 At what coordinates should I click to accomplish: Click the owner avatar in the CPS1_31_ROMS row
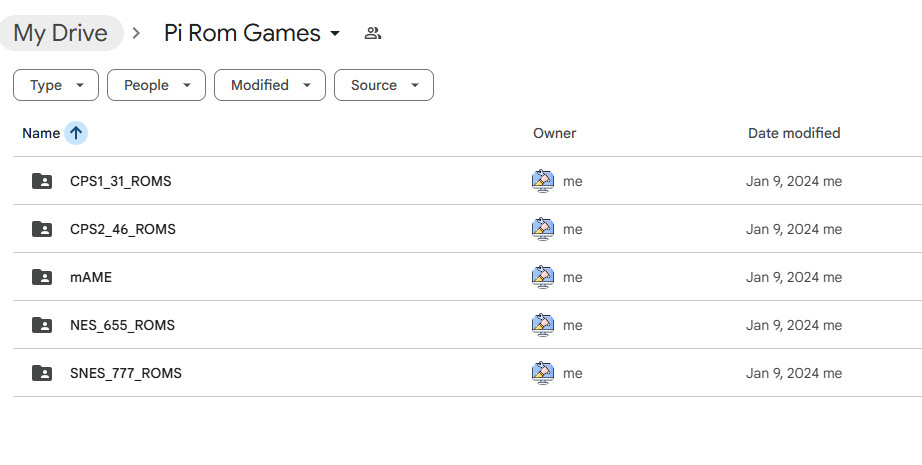(542, 181)
